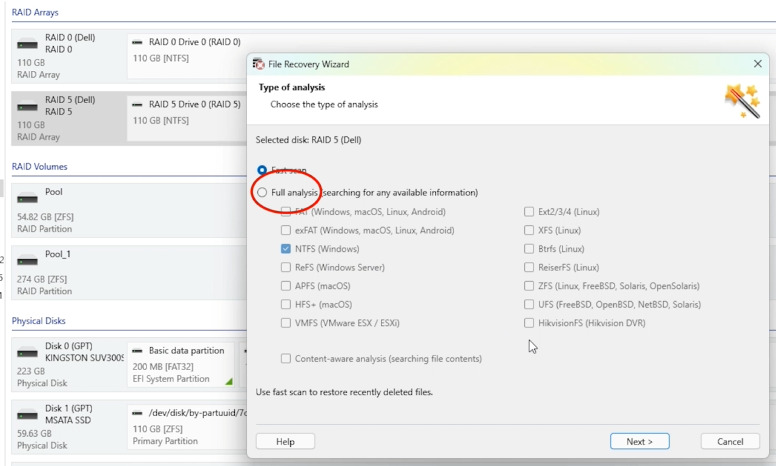
Task: Click the Physical Disks section header
Action: pyautogui.click(x=39, y=321)
